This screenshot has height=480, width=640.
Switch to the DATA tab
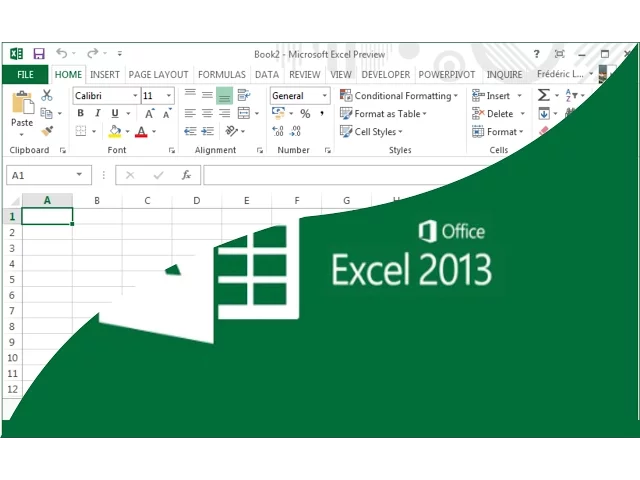267,75
